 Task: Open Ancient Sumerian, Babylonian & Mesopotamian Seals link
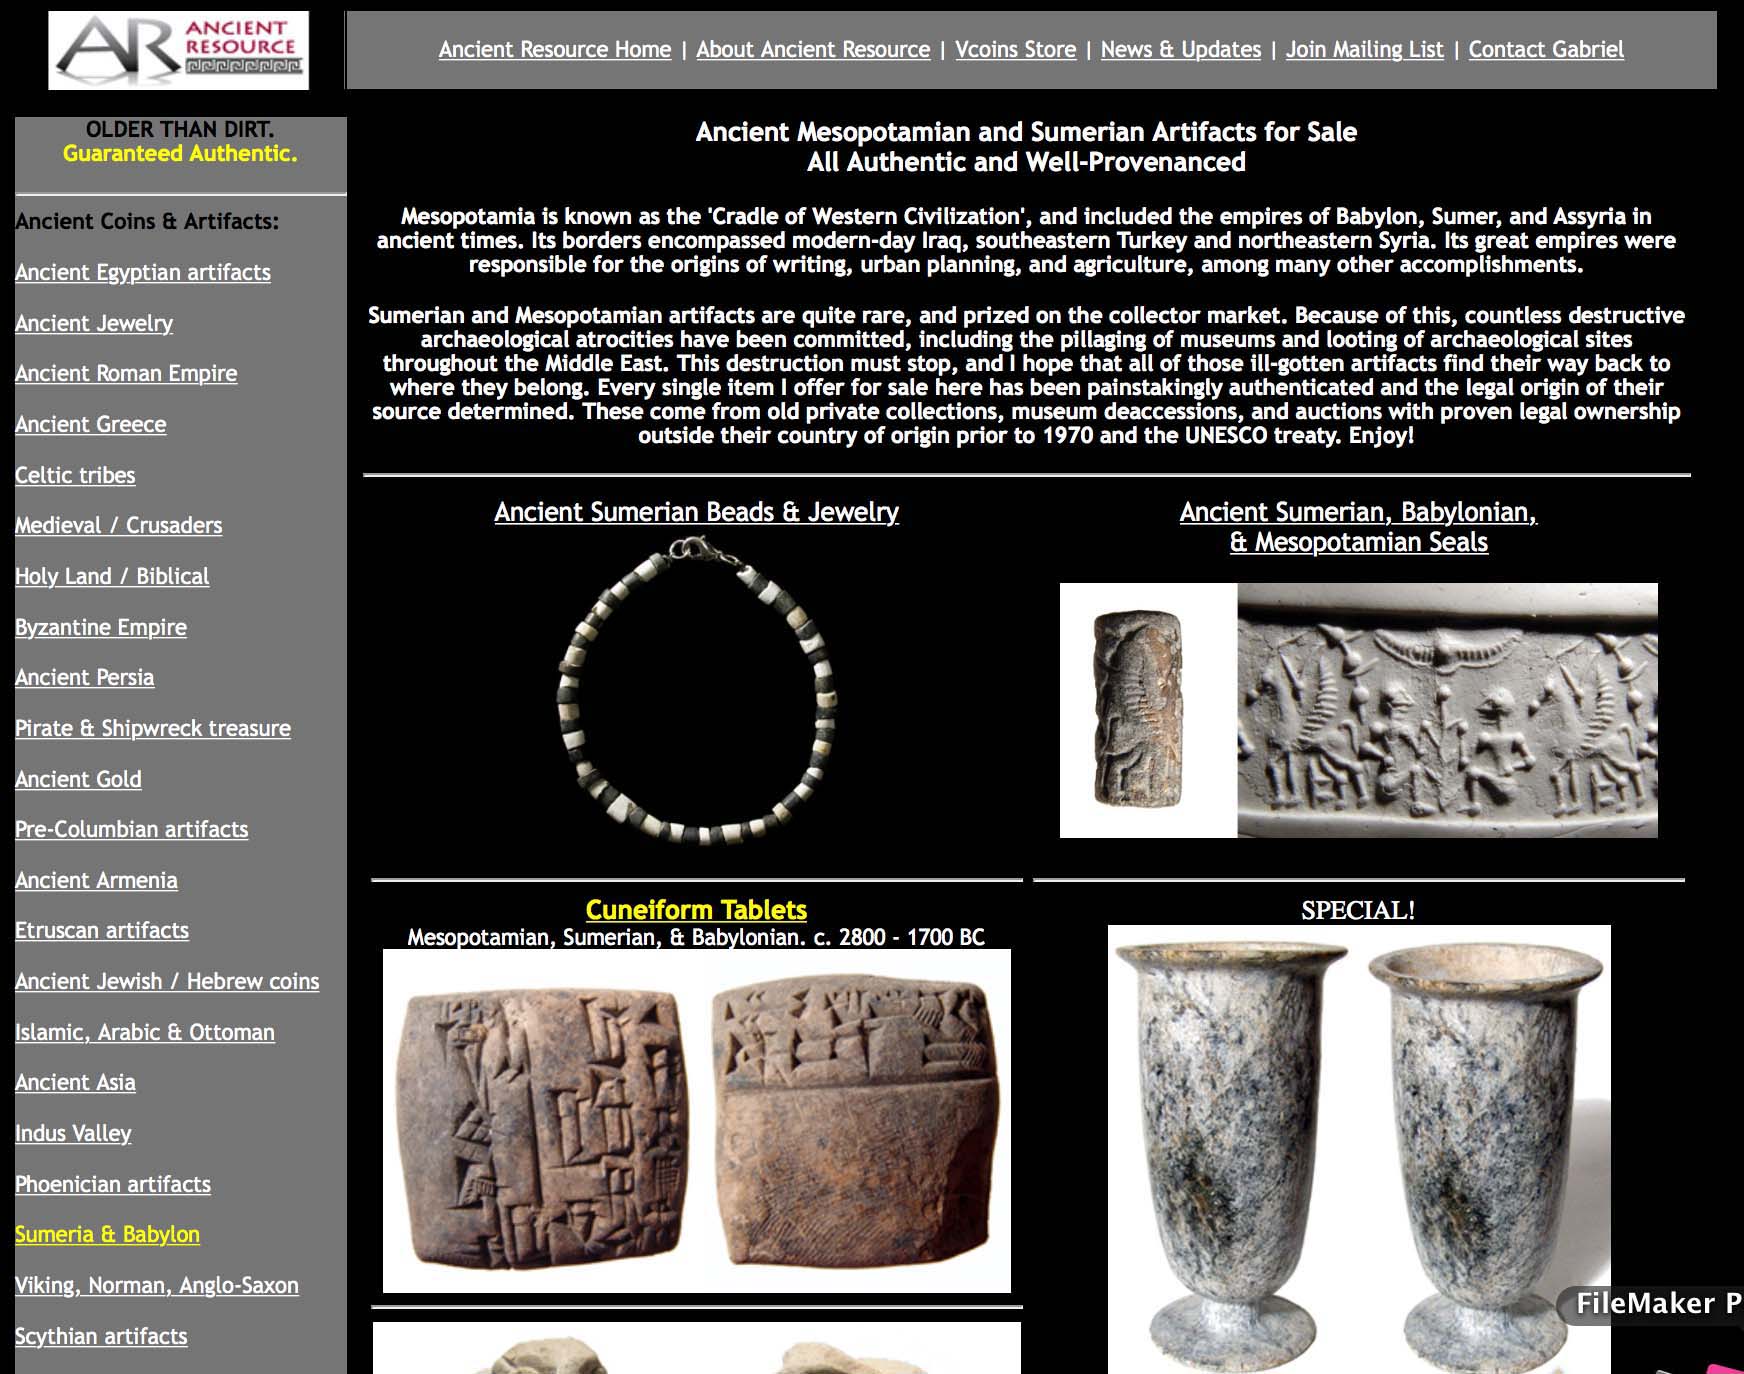(x=1358, y=527)
